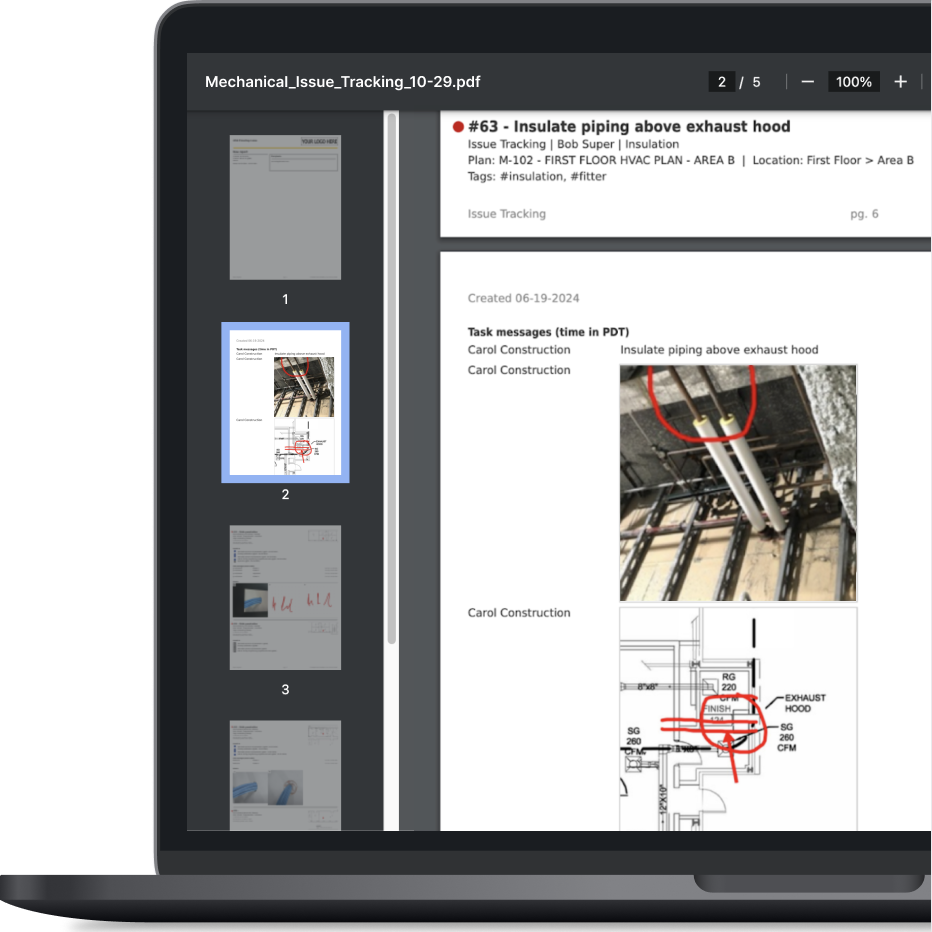
Task: Click the zoom in plus icon
Action: pyautogui.click(x=900, y=82)
